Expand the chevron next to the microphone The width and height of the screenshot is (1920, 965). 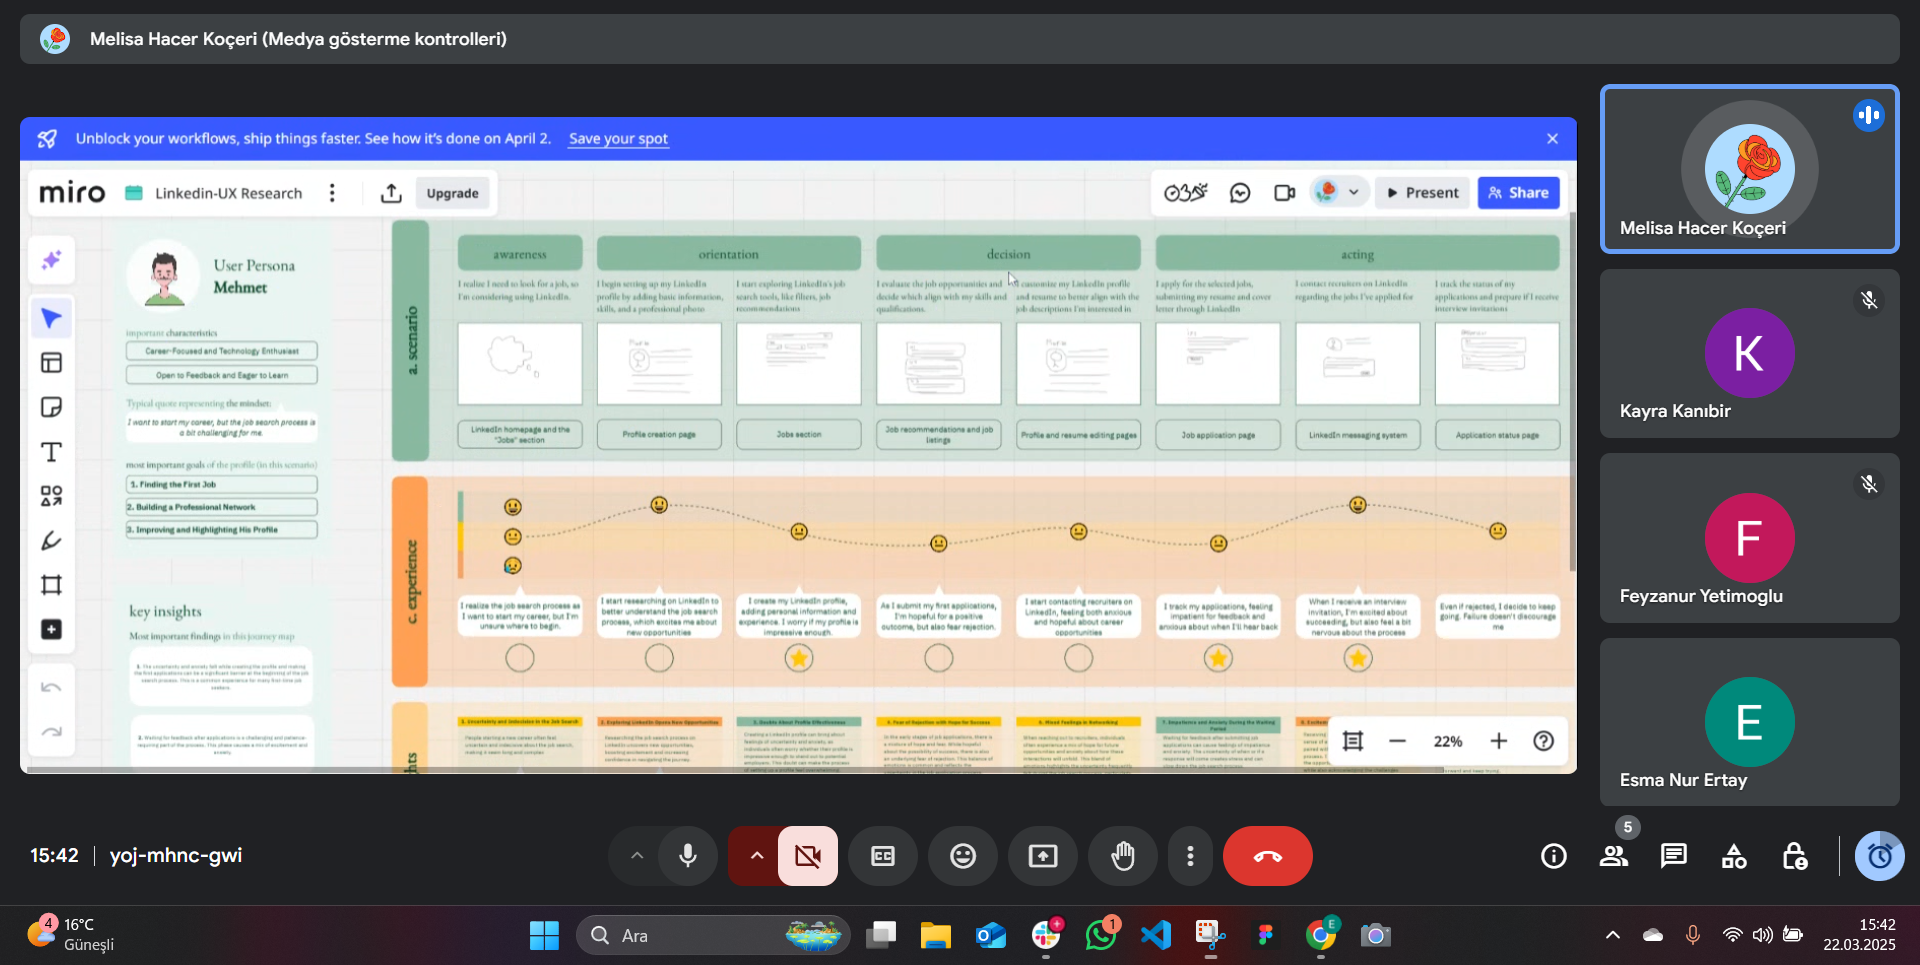637,856
